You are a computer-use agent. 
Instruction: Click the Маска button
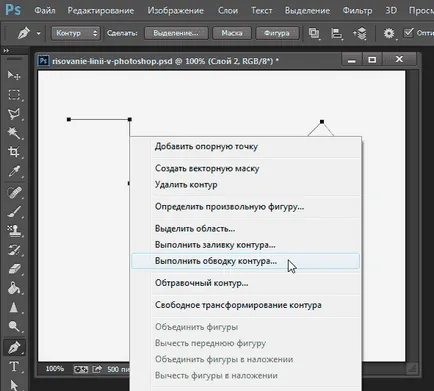(x=232, y=33)
